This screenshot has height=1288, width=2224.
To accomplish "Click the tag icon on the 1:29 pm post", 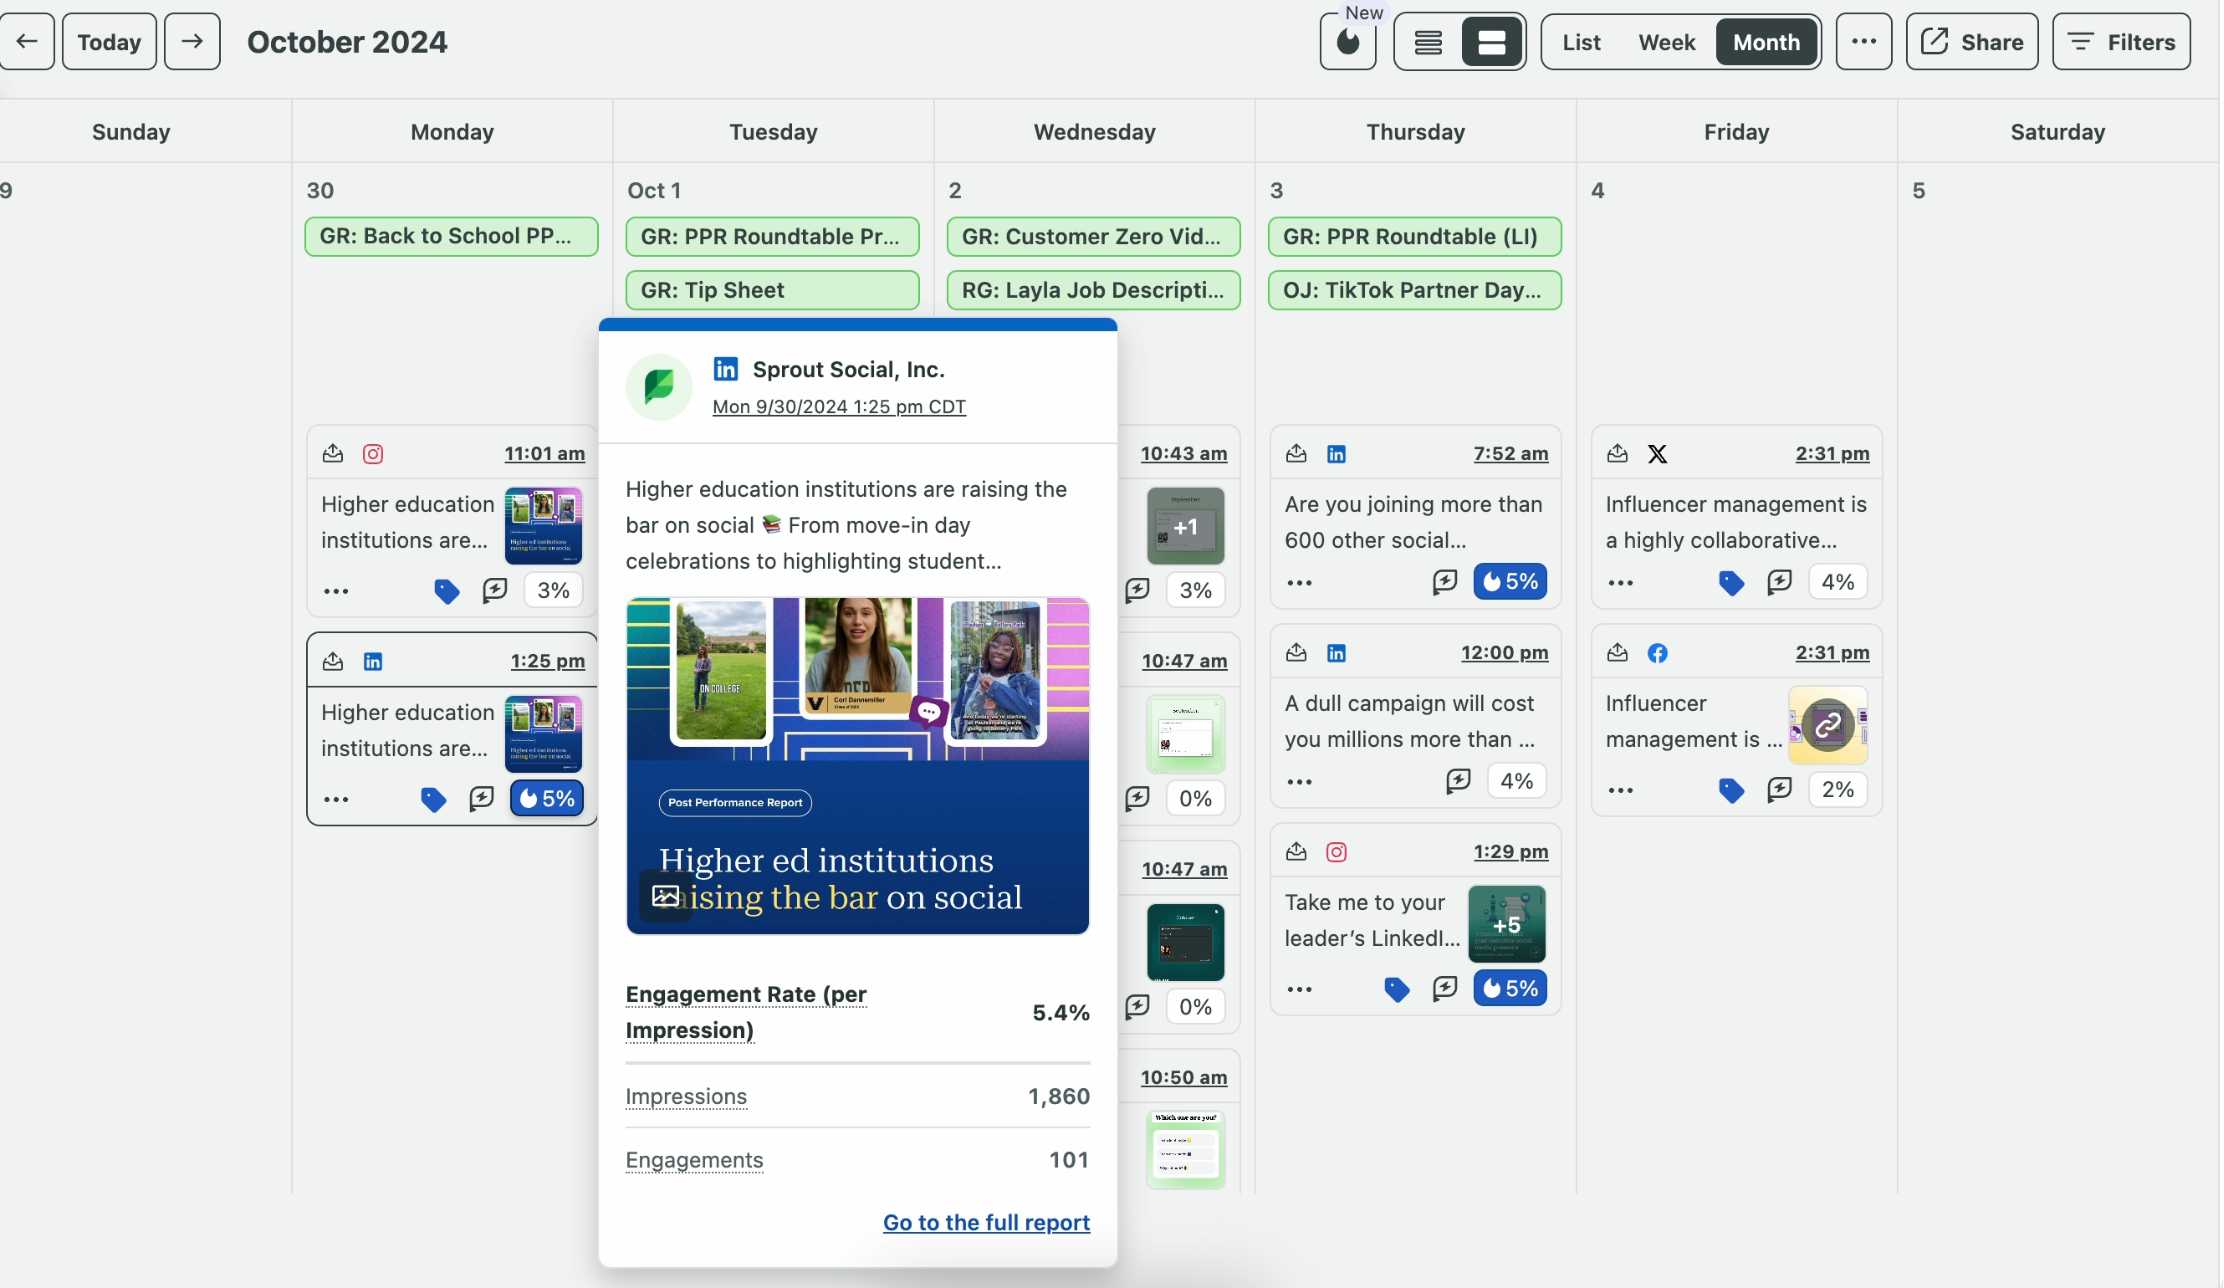I will 1397,990.
